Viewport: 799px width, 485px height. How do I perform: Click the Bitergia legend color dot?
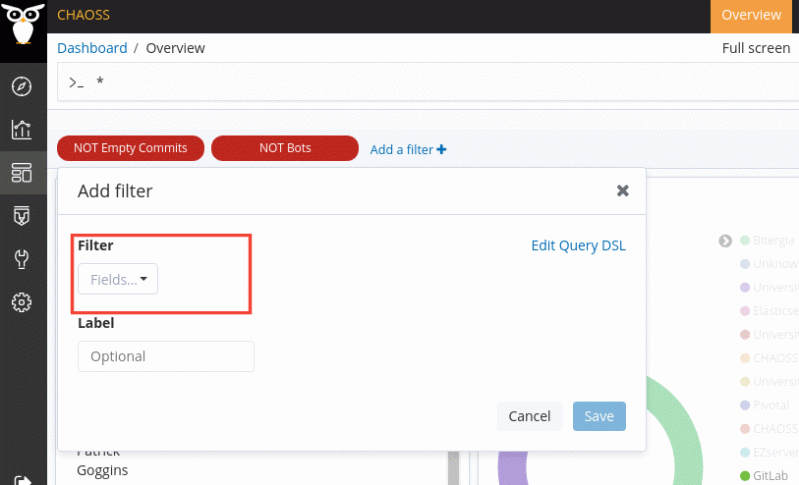click(x=744, y=240)
